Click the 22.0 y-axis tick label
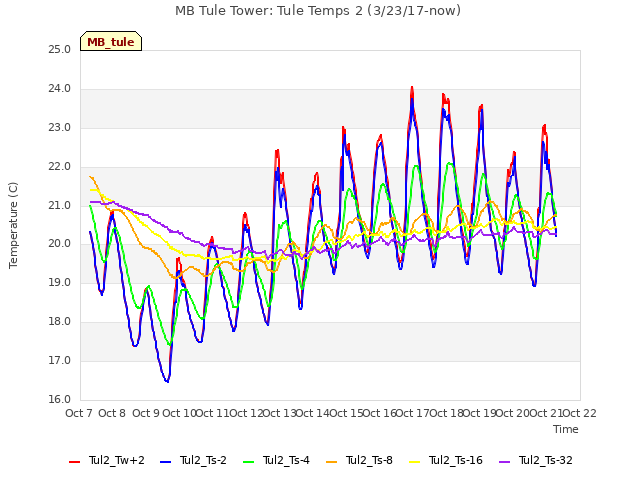Screen dimensions: 640x480 pos(60,167)
